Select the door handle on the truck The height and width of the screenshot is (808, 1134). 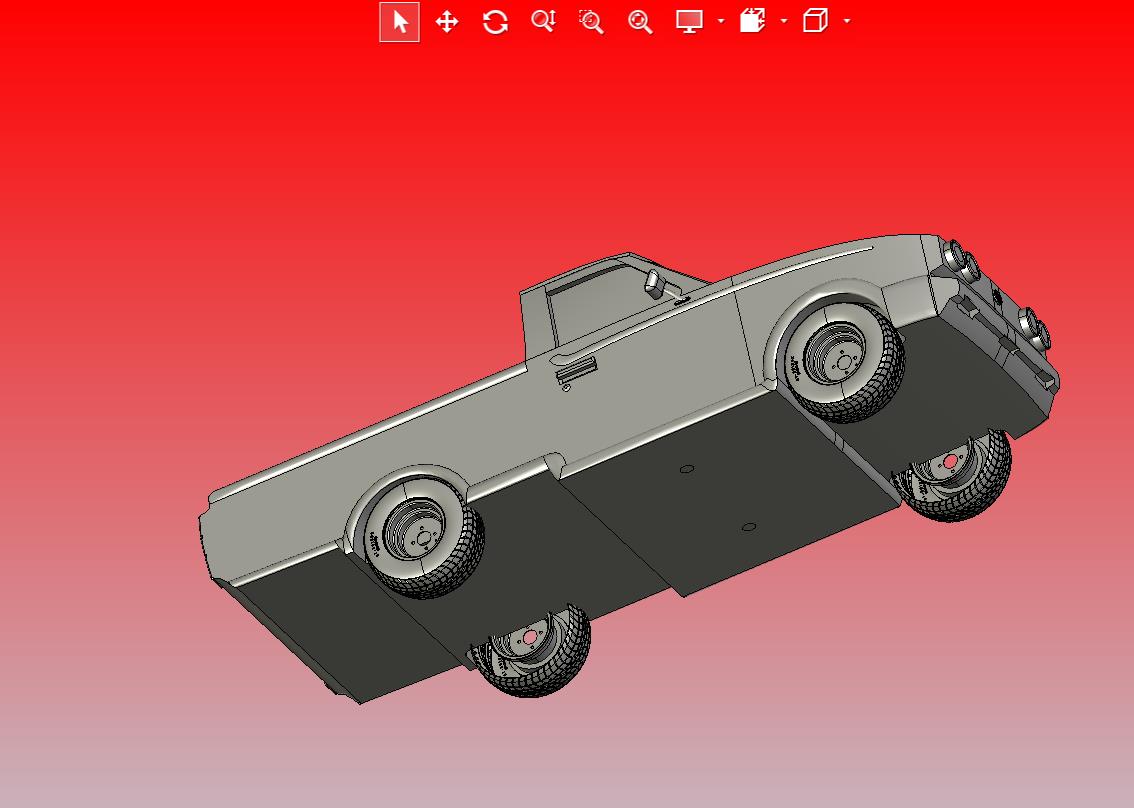tap(576, 370)
